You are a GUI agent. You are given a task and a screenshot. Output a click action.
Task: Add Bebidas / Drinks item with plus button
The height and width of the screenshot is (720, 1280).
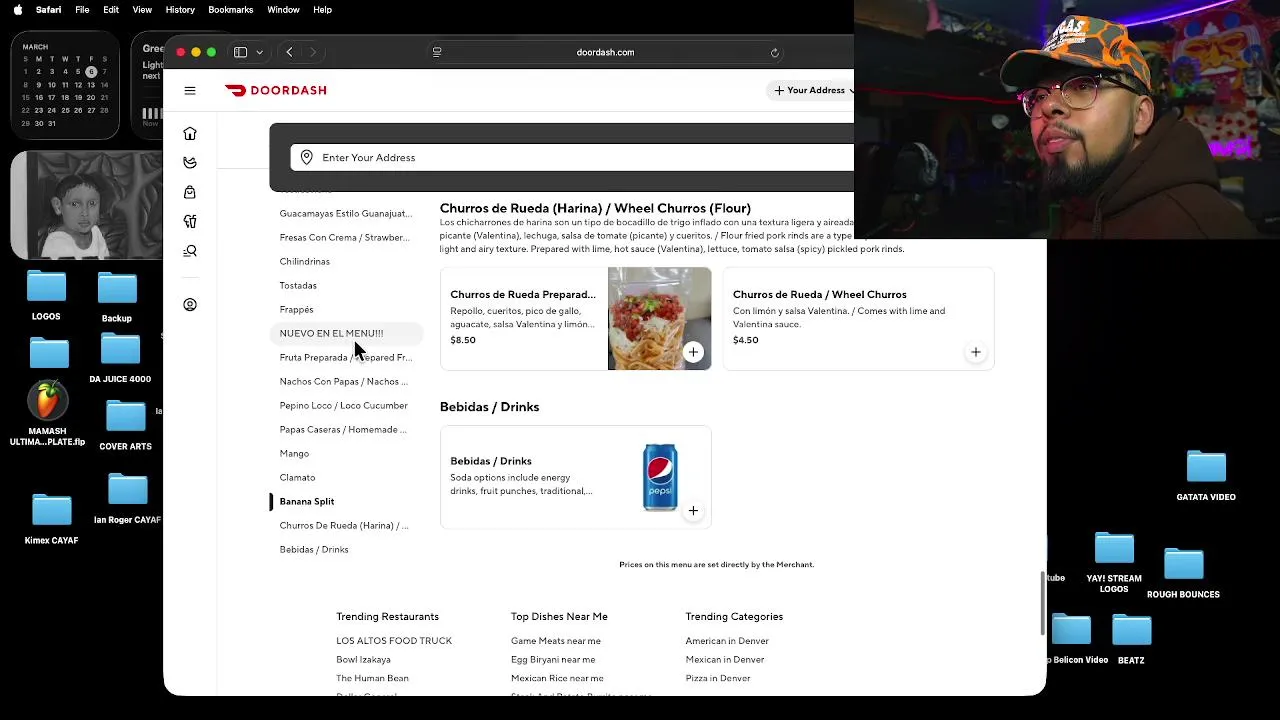tap(693, 511)
